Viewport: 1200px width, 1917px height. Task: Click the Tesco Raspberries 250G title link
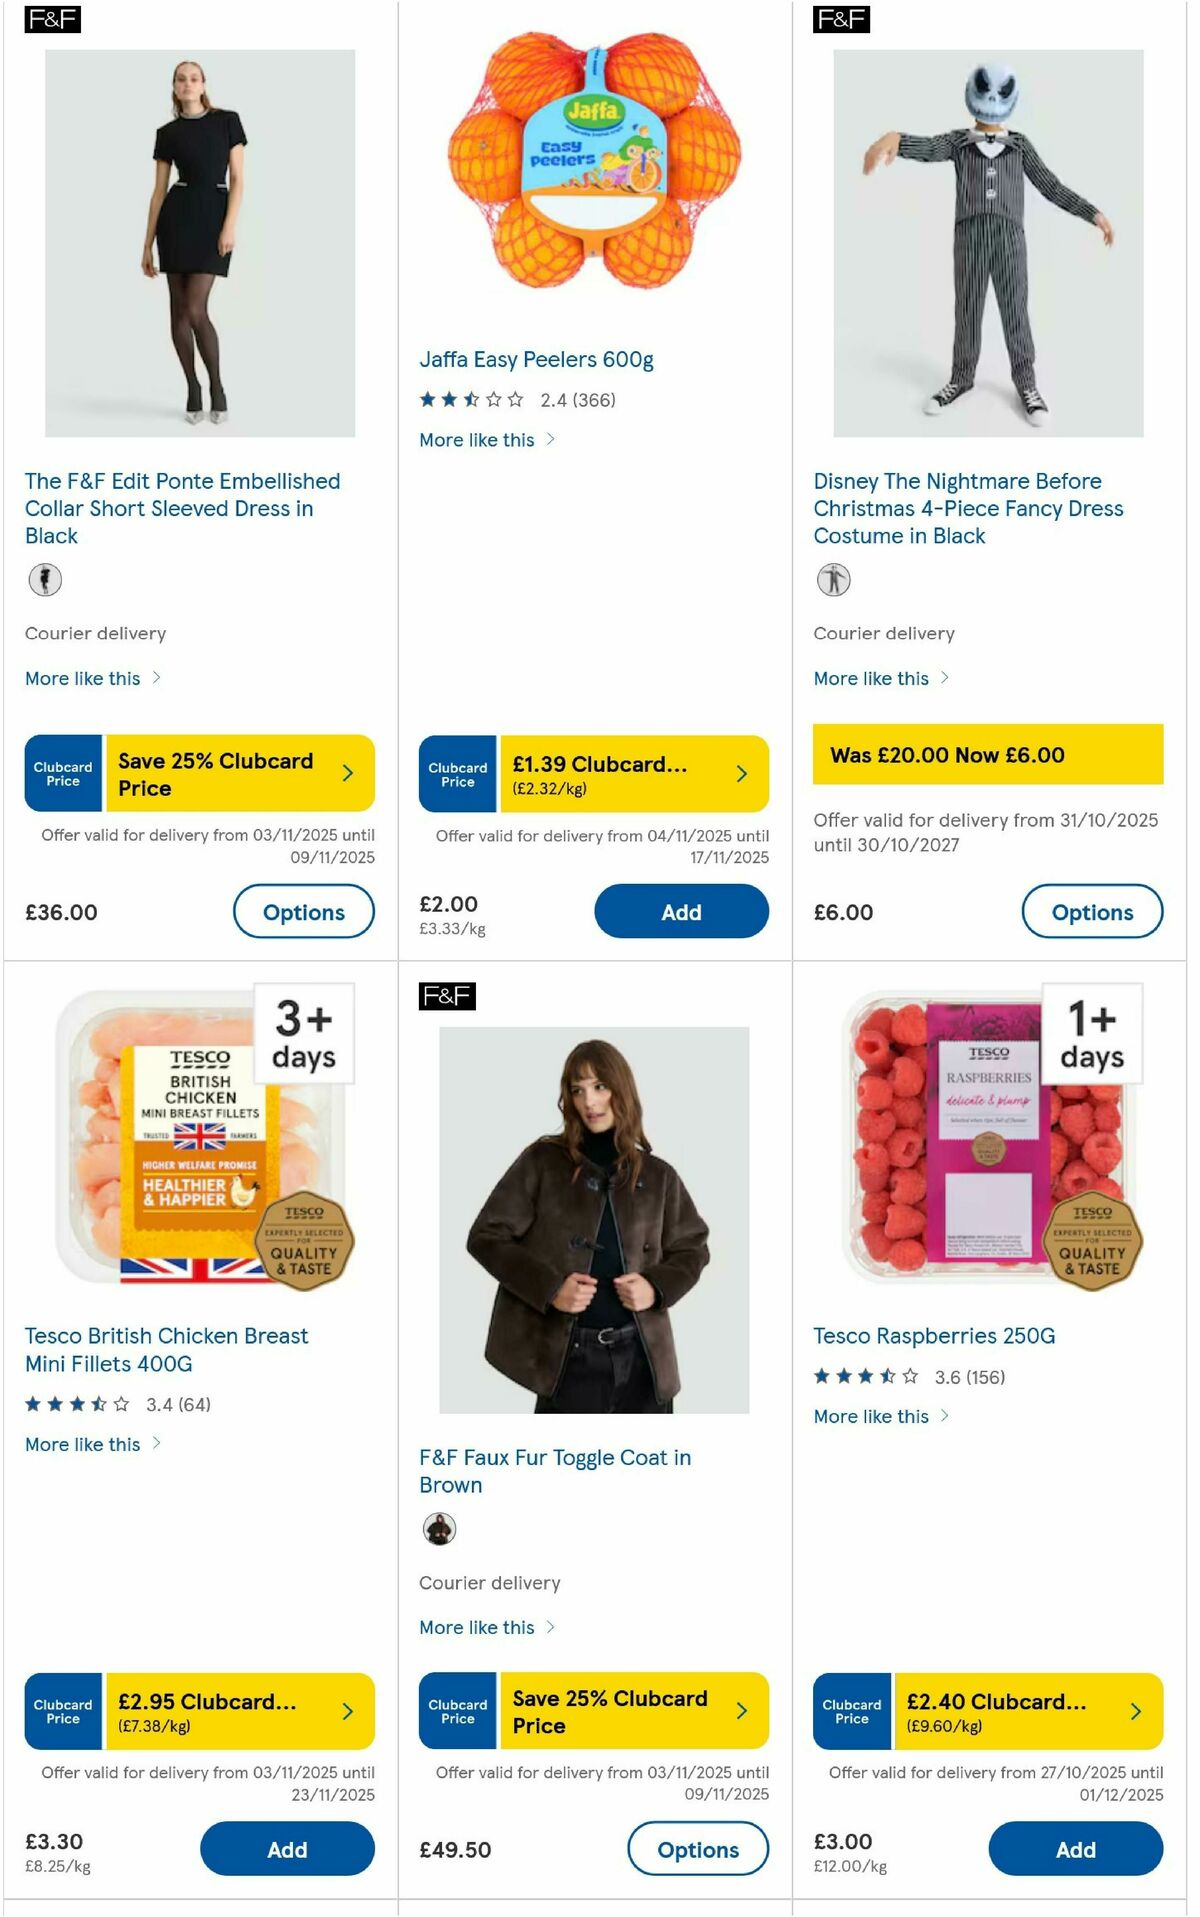pos(937,1335)
